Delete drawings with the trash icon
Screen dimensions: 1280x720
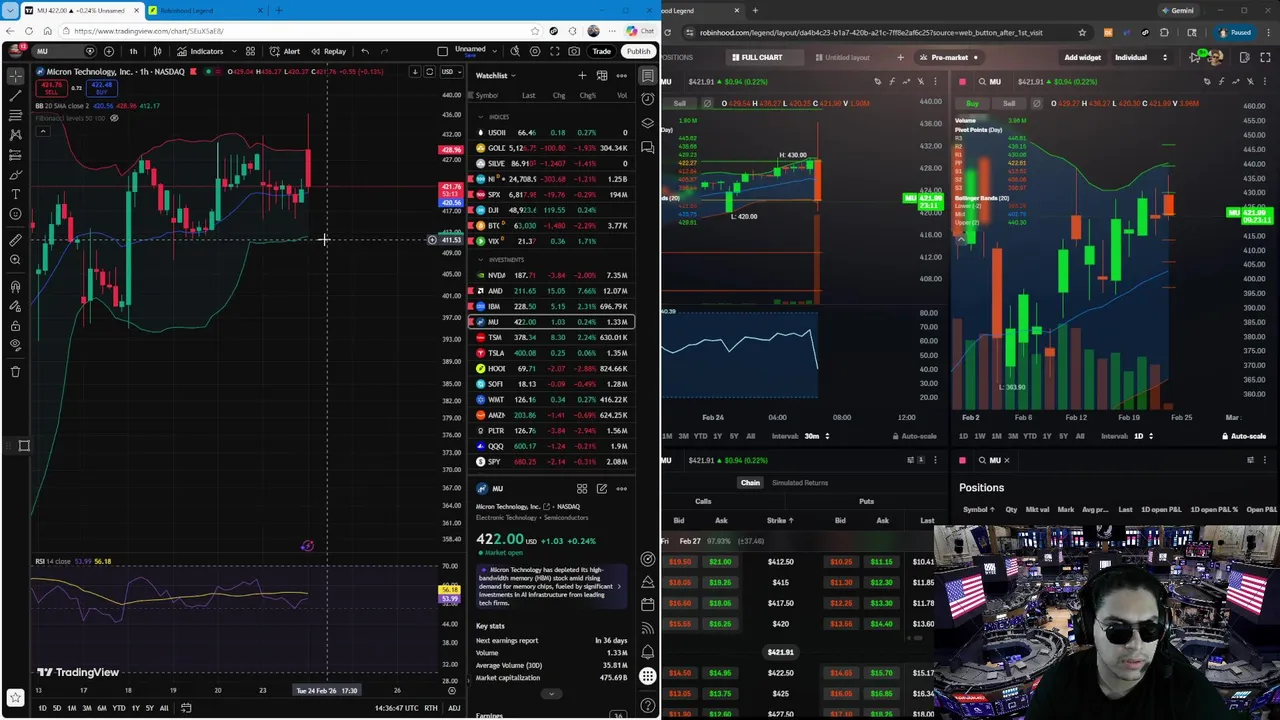pyautogui.click(x=15, y=371)
